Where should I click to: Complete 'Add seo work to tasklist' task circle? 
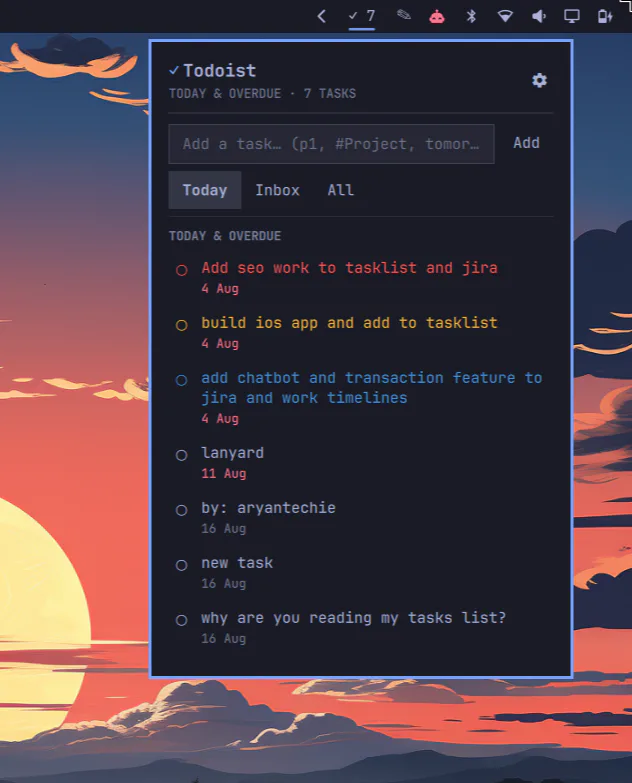(x=182, y=270)
